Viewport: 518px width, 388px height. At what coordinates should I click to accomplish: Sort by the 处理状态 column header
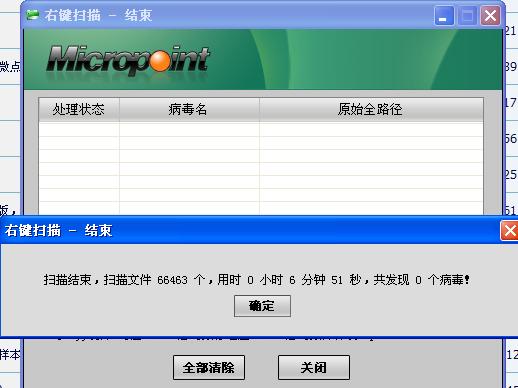point(79,109)
